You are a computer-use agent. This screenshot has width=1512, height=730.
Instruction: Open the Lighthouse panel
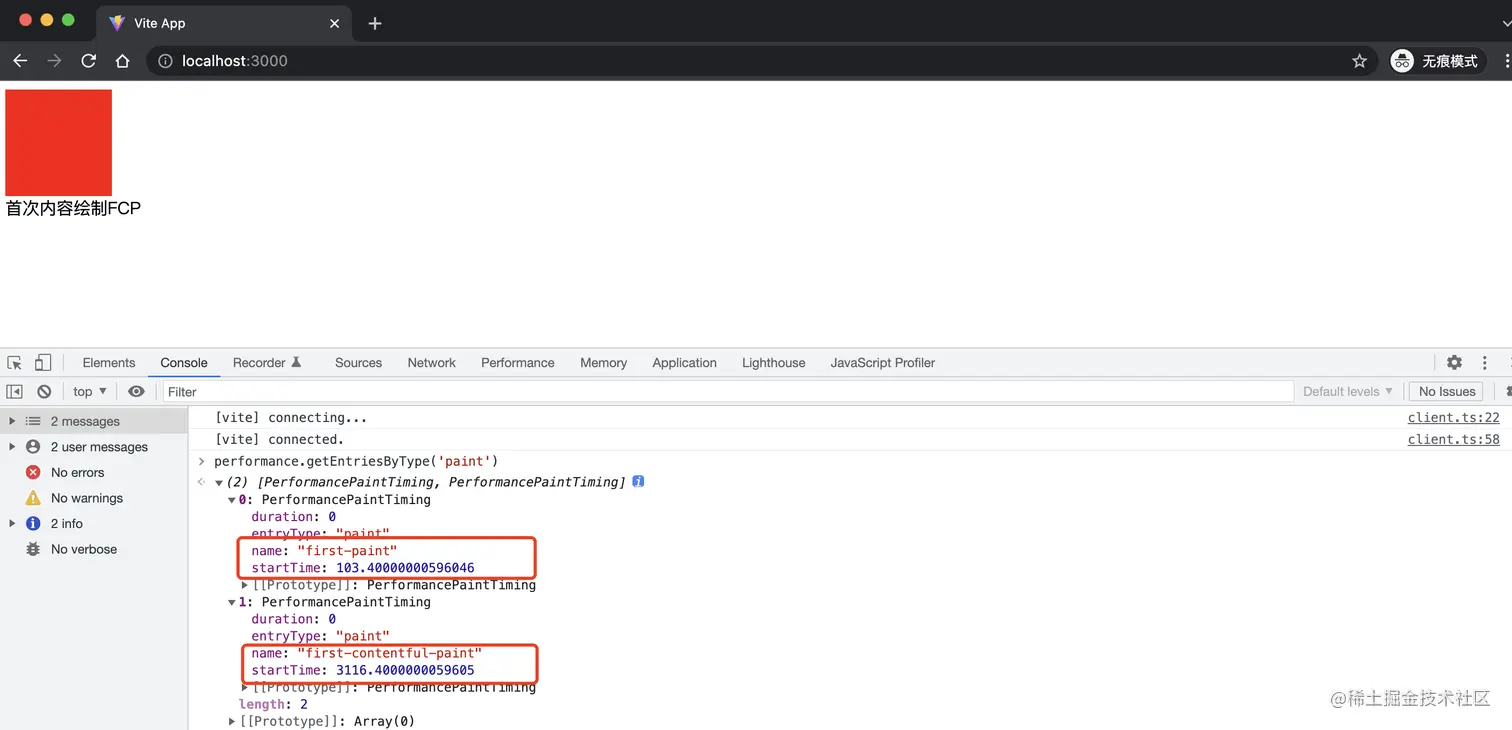click(x=773, y=363)
